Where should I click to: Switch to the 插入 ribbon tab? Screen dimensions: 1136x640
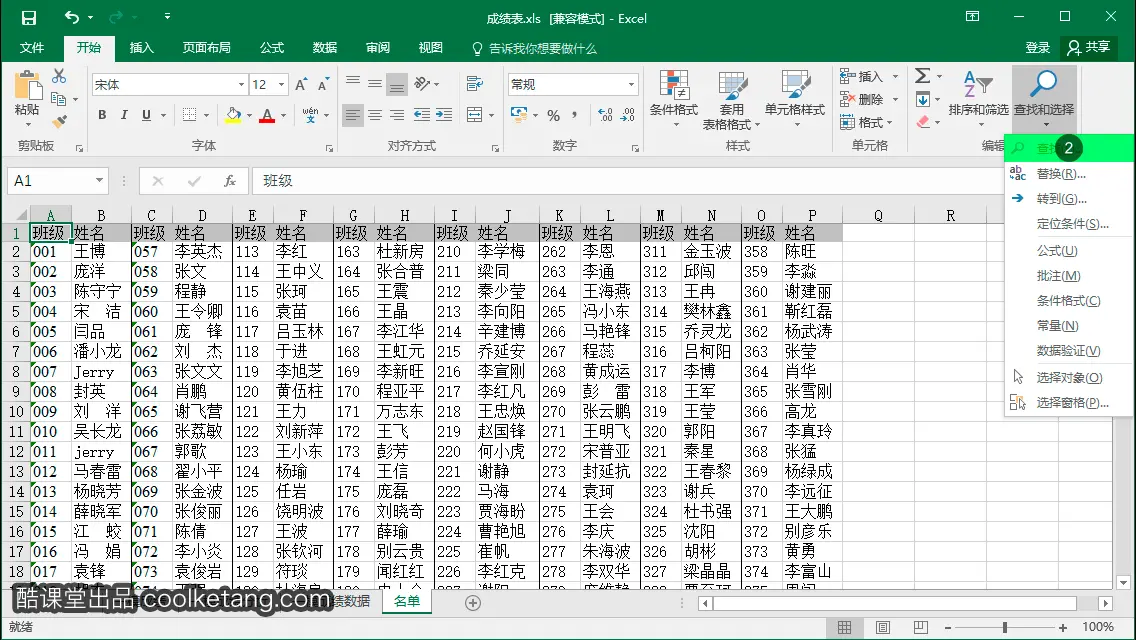pos(141,48)
